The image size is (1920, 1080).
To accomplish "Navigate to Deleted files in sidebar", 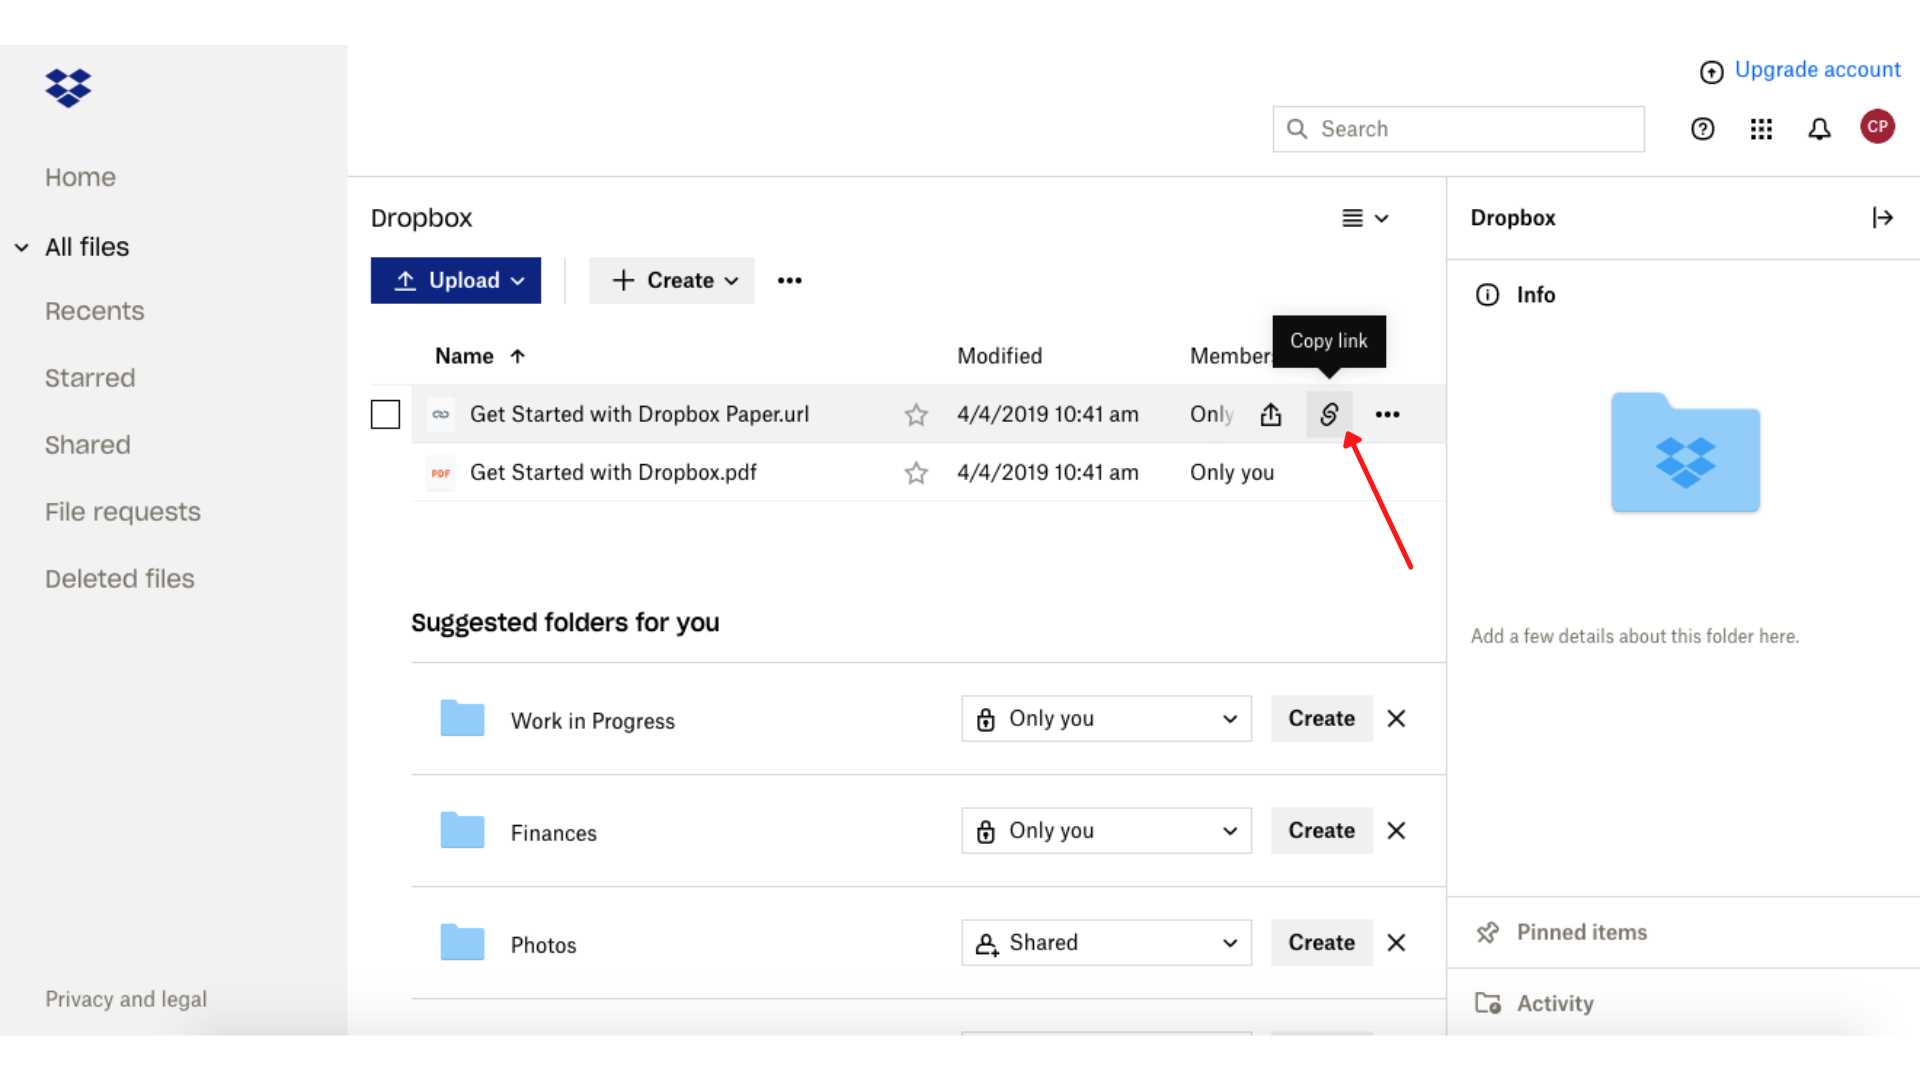I will point(119,579).
